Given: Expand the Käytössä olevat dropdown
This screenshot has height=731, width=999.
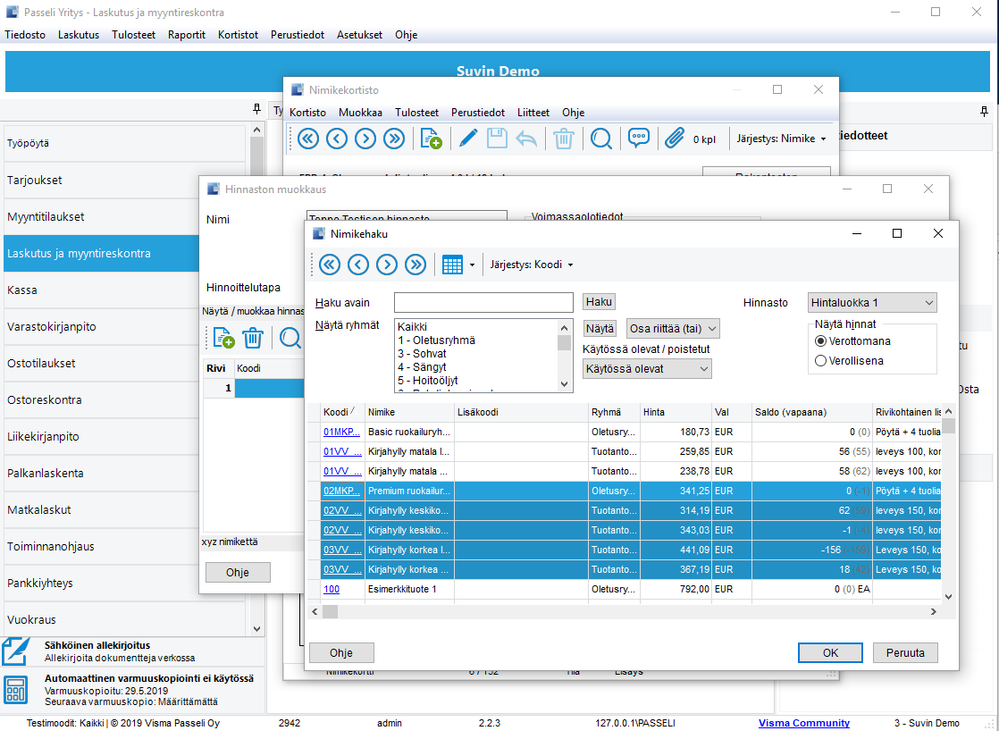Looking at the screenshot, I should click(647, 369).
